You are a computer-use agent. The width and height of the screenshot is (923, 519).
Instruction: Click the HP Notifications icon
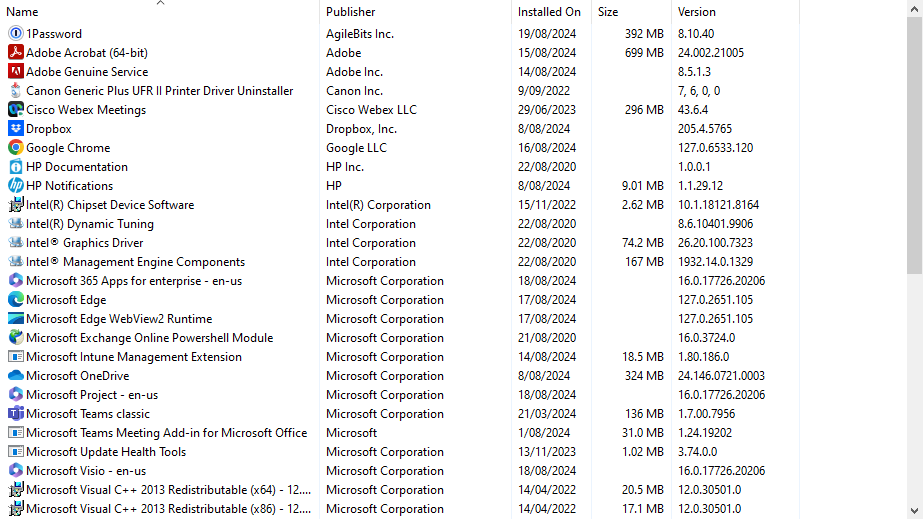tap(15, 185)
